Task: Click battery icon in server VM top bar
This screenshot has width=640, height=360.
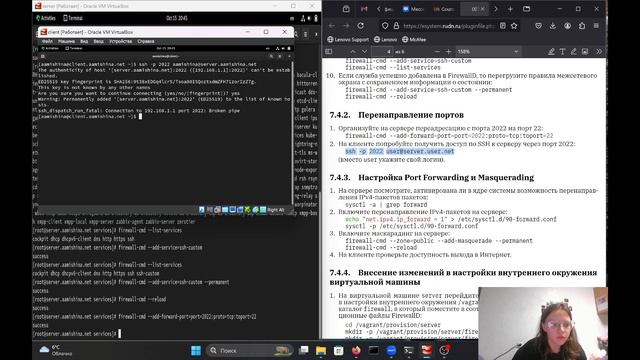Action: coord(316,18)
